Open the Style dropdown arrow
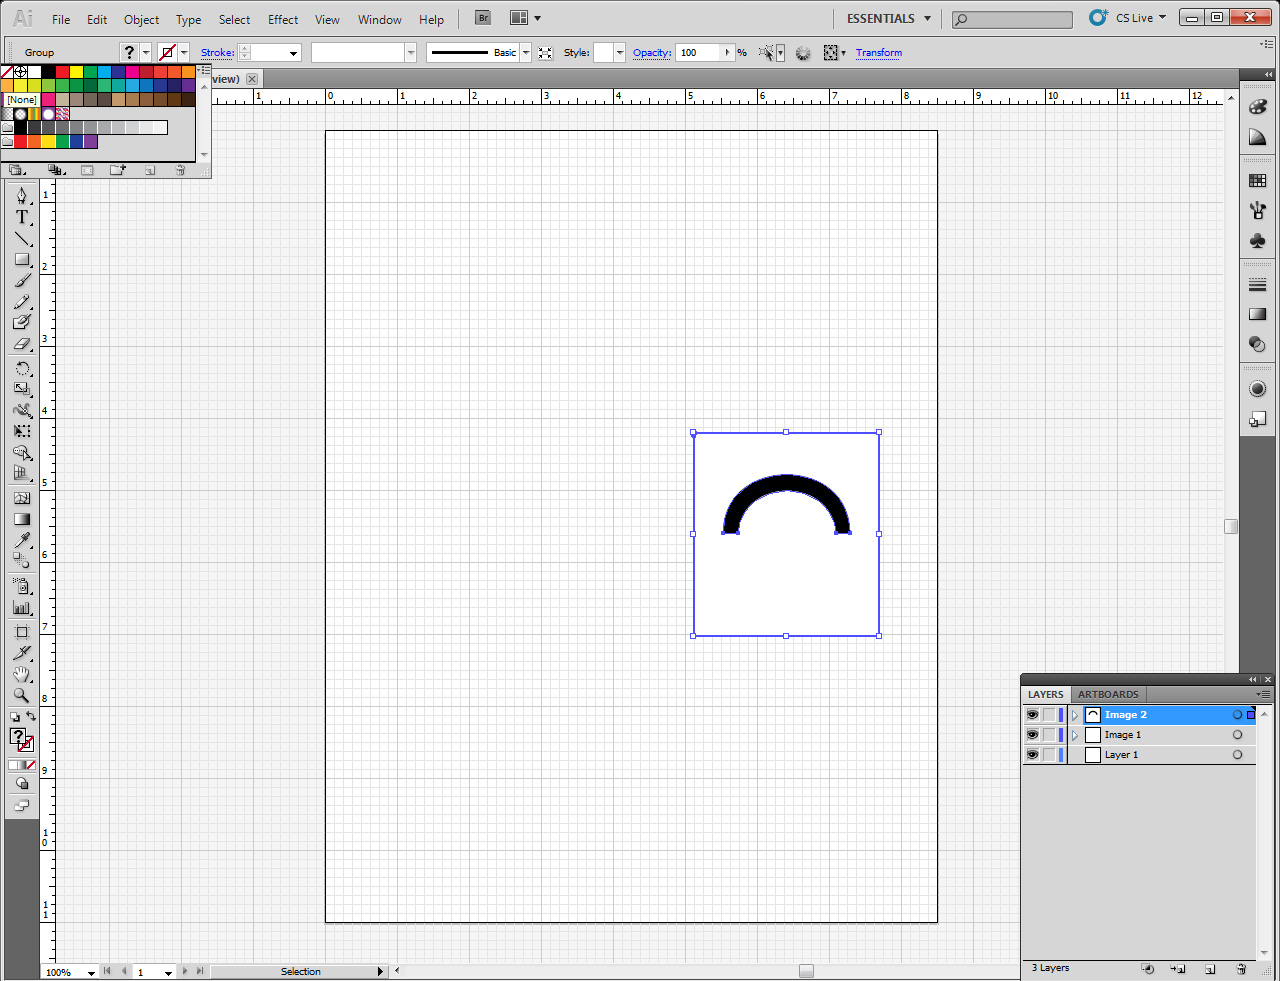The height and width of the screenshot is (981, 1280). (620, 53)
